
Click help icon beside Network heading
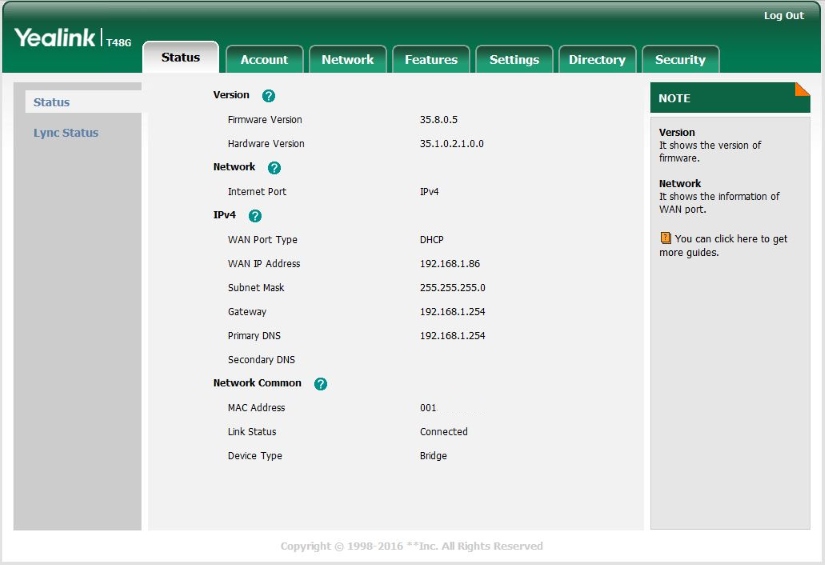click(274, 168)
